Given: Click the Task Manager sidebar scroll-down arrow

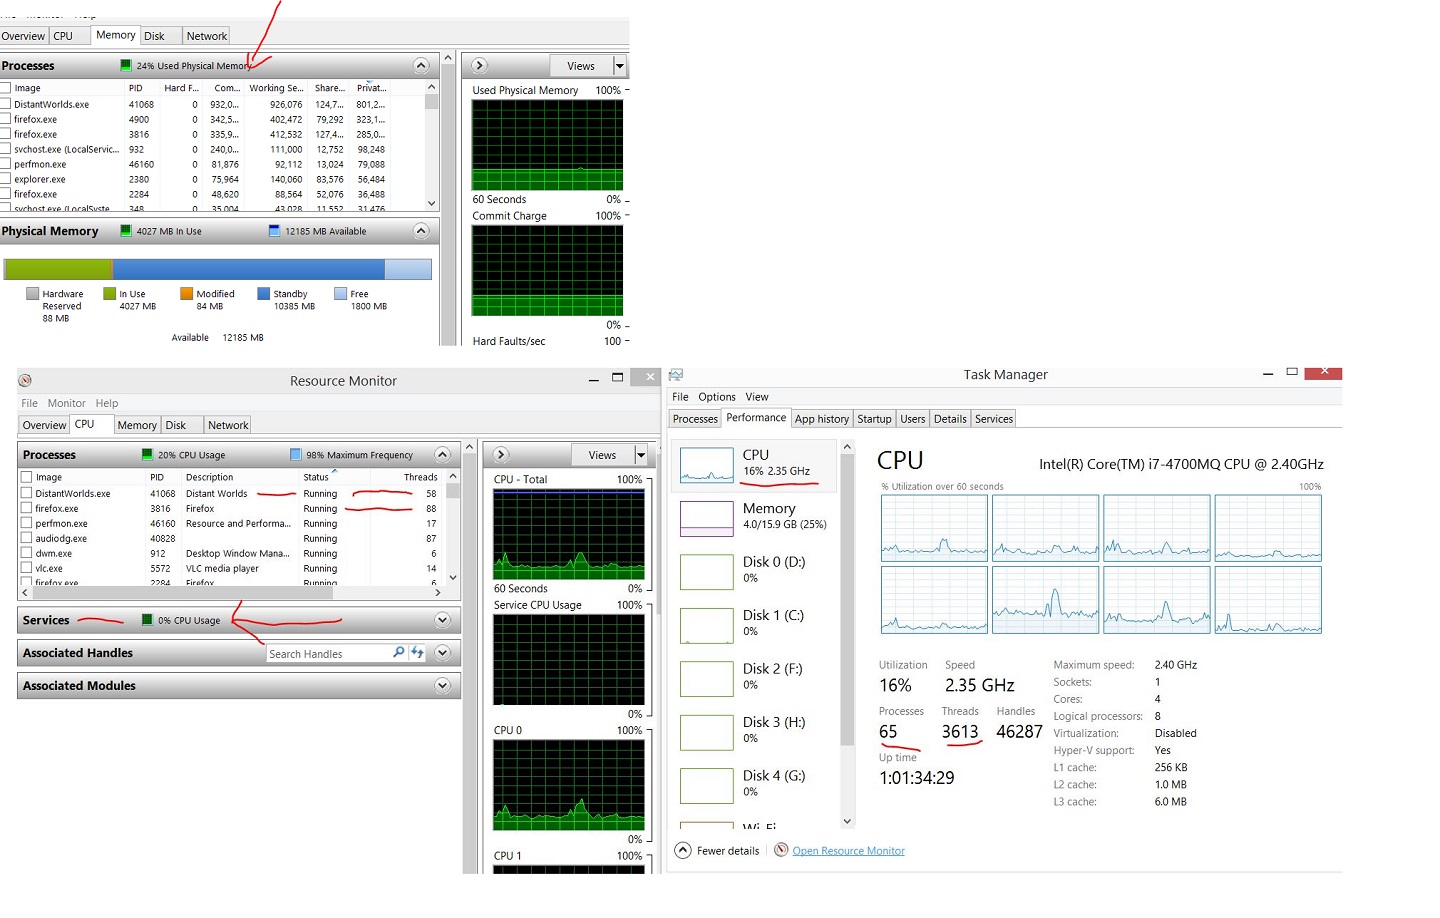Looking at the screenshot, I should pos(847,821).
